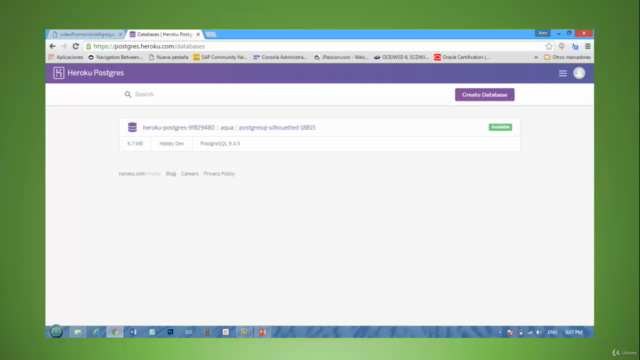Screen dimensions: 640x360
Task: Click the Nueva pestaña bookmark
Action: [168, 57]
